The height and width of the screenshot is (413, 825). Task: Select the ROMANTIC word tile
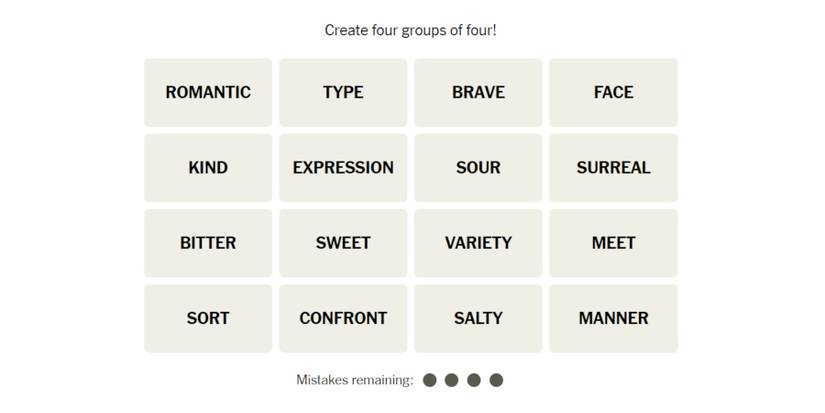coord(208,92)
